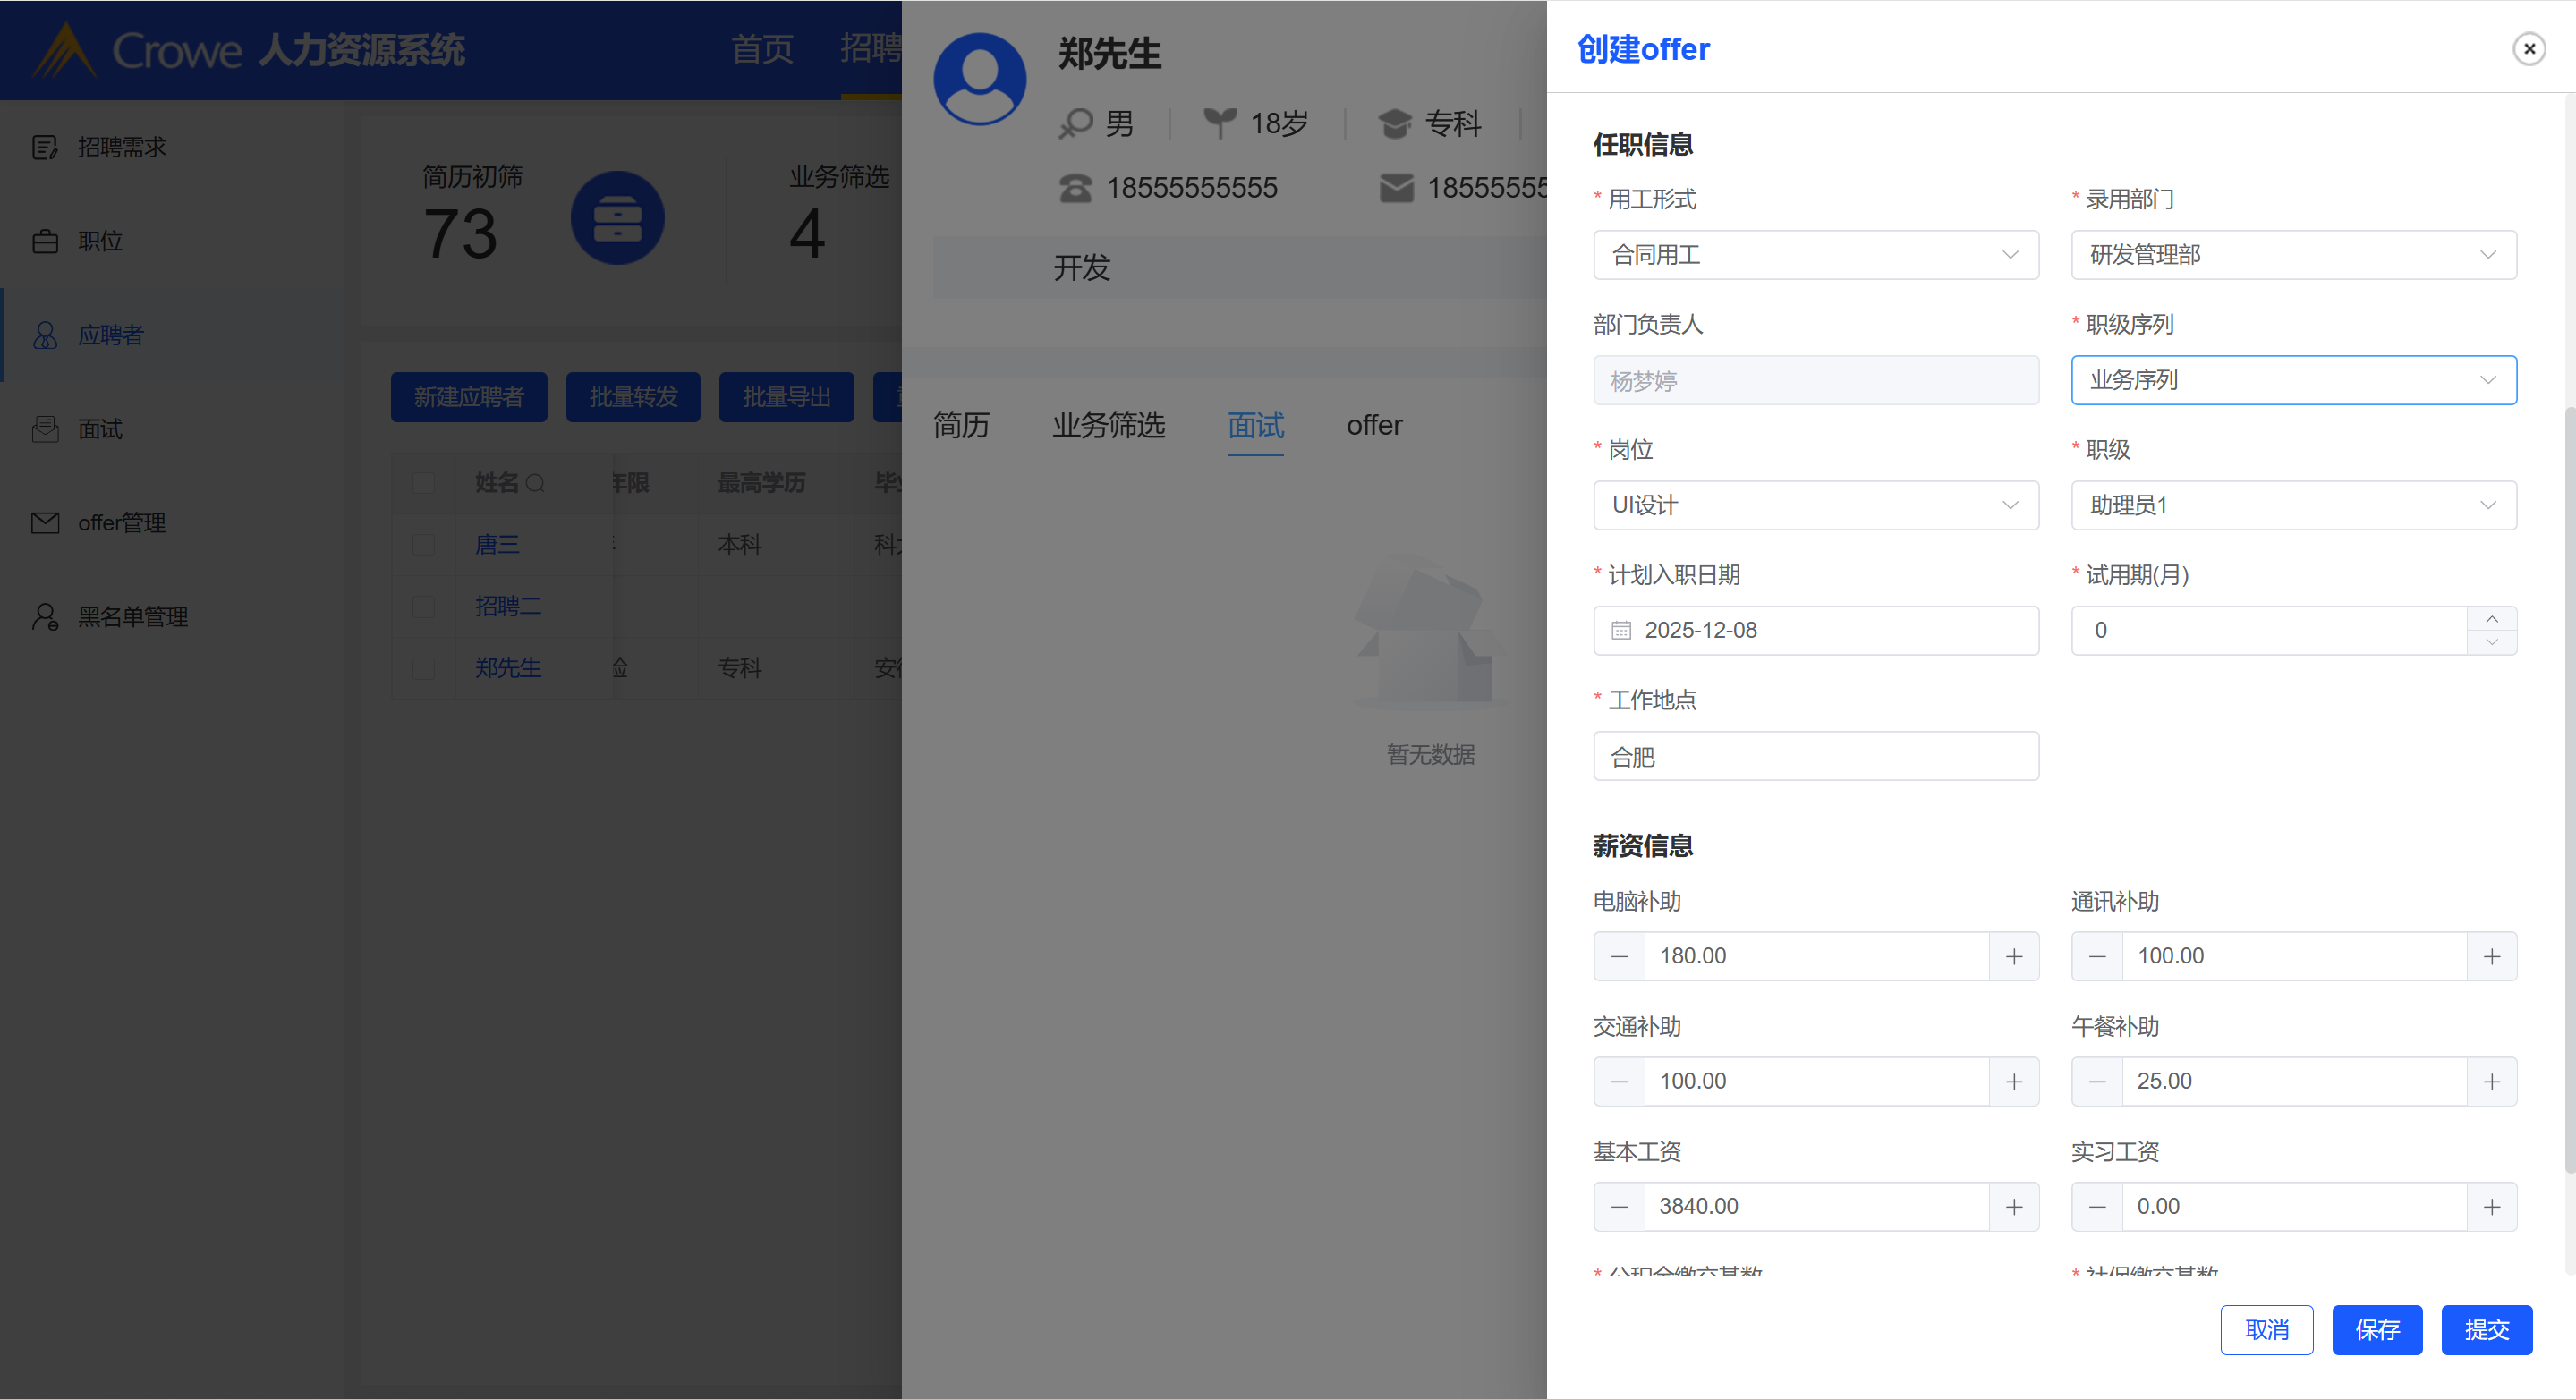Click the minus icon for 通讯补助
The height and width of the screenshot is (1400, 2576).
click(2097, 956)
